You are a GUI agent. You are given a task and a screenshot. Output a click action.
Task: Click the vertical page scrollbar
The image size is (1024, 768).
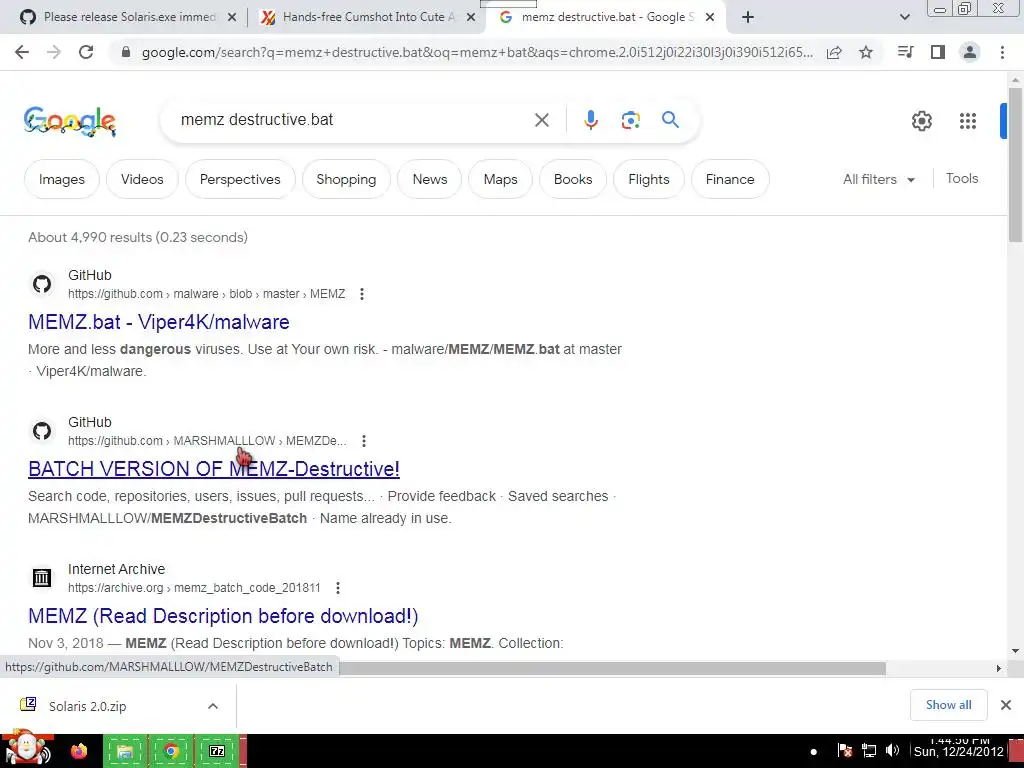tap(1015, 165)
